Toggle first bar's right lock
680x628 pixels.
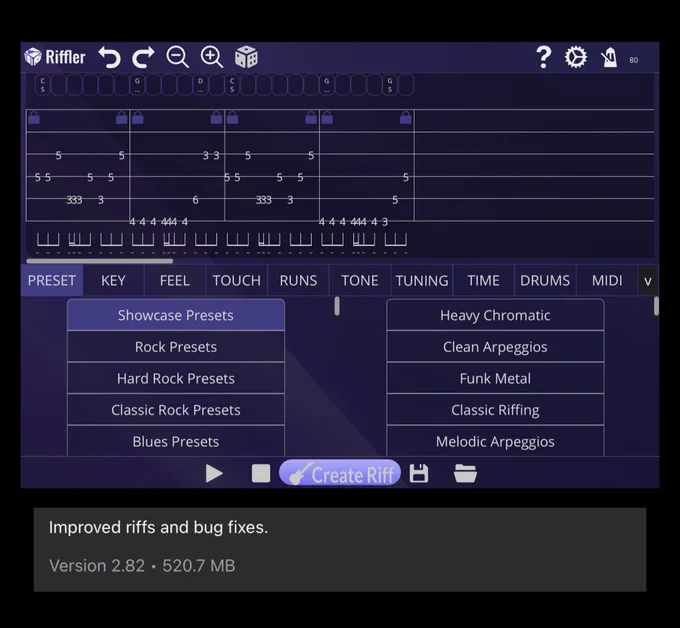[x=122, y=118]
